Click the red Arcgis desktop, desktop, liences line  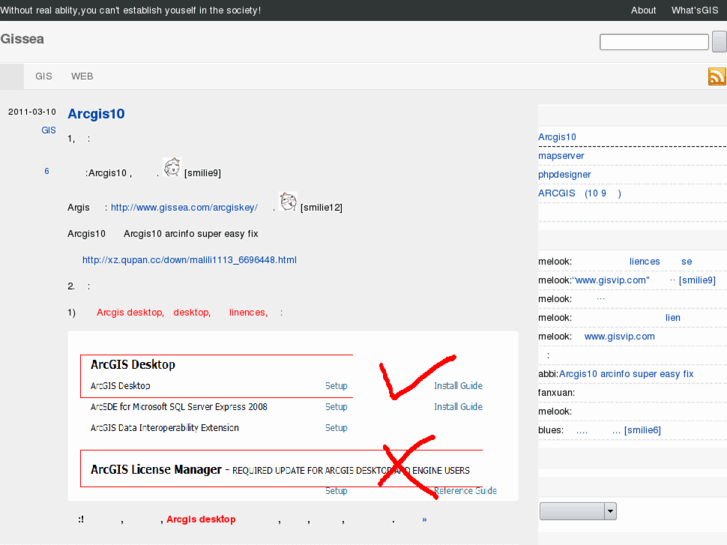(190, 313)
